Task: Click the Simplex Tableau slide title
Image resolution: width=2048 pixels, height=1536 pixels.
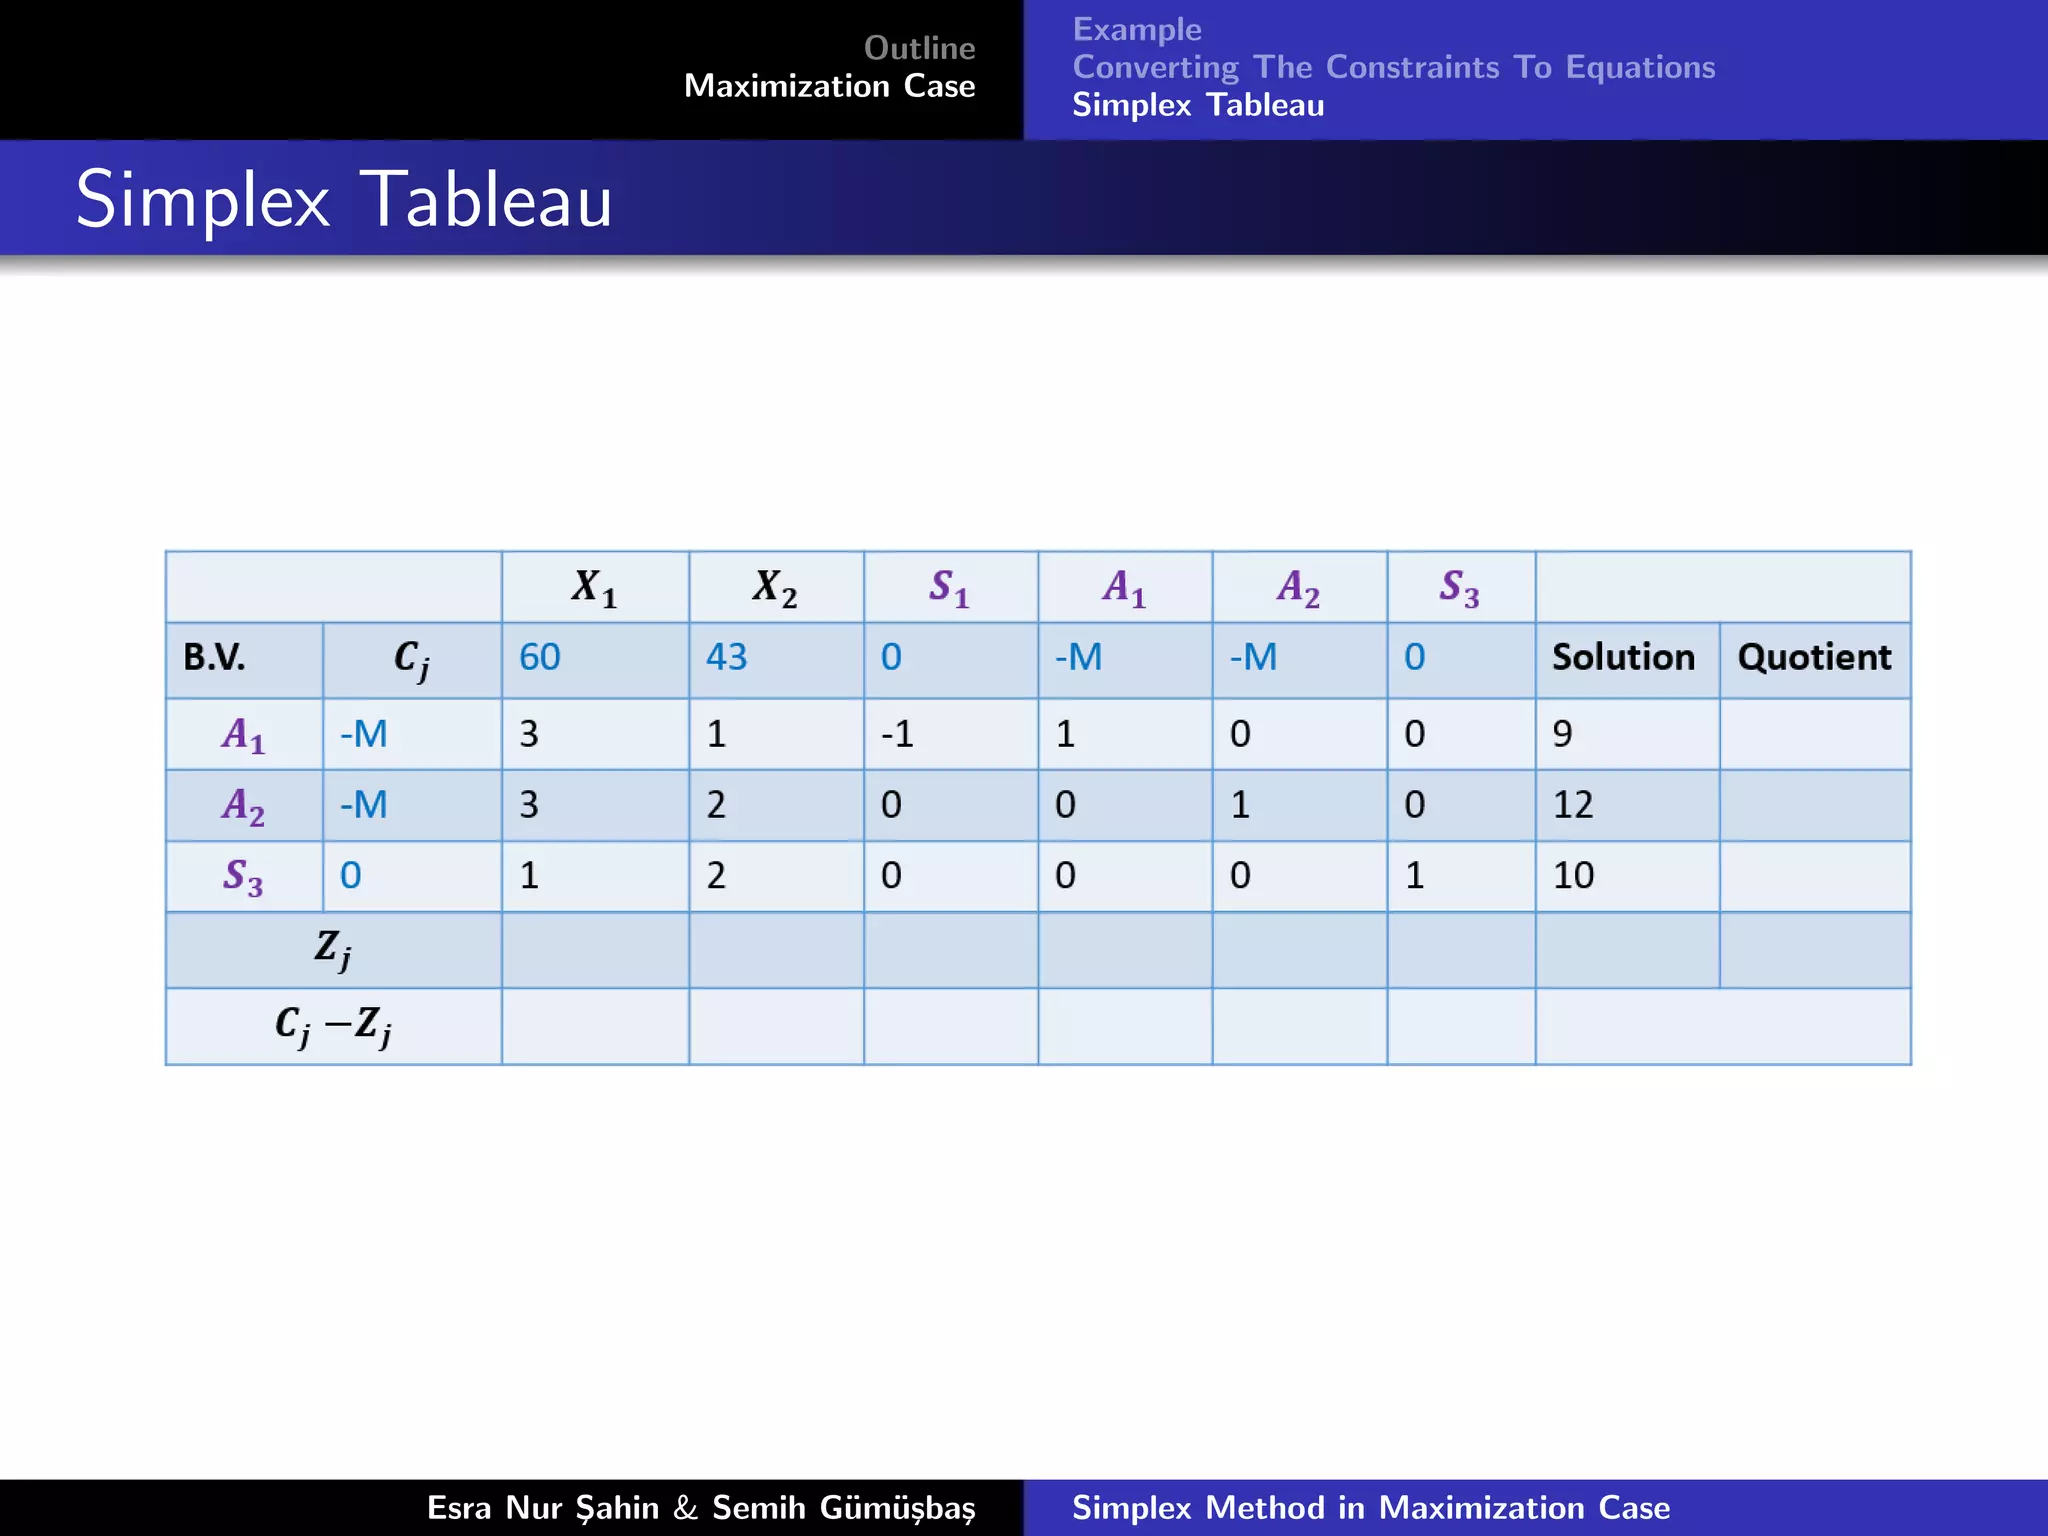Action: tap(343, 199)
